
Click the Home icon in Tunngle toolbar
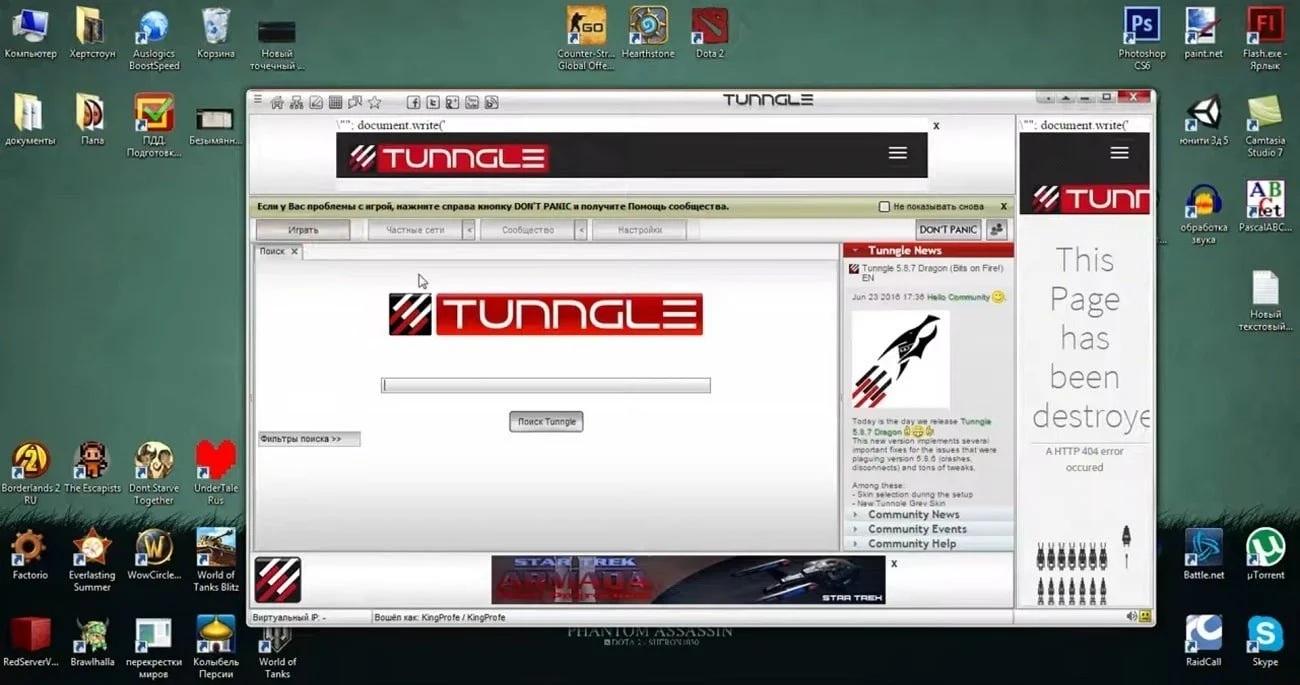point(277,101)
